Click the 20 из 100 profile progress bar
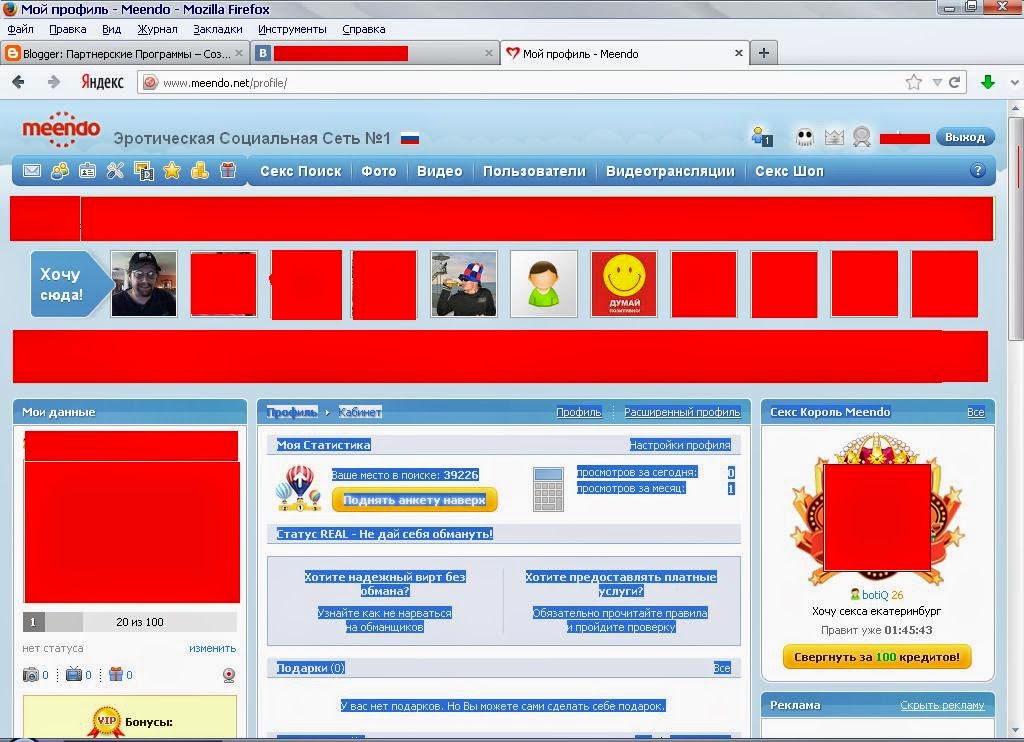The image size is (1024, 742). pyautogui.click(x=130, y=622)
